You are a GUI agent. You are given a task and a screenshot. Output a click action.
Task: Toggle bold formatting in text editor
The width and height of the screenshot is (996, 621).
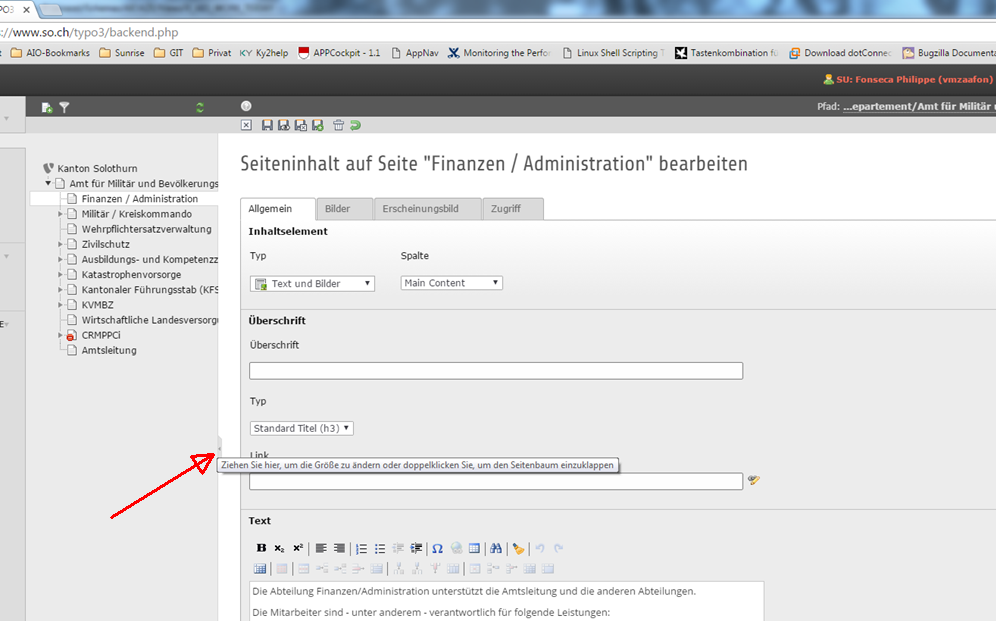pos(261,548)
